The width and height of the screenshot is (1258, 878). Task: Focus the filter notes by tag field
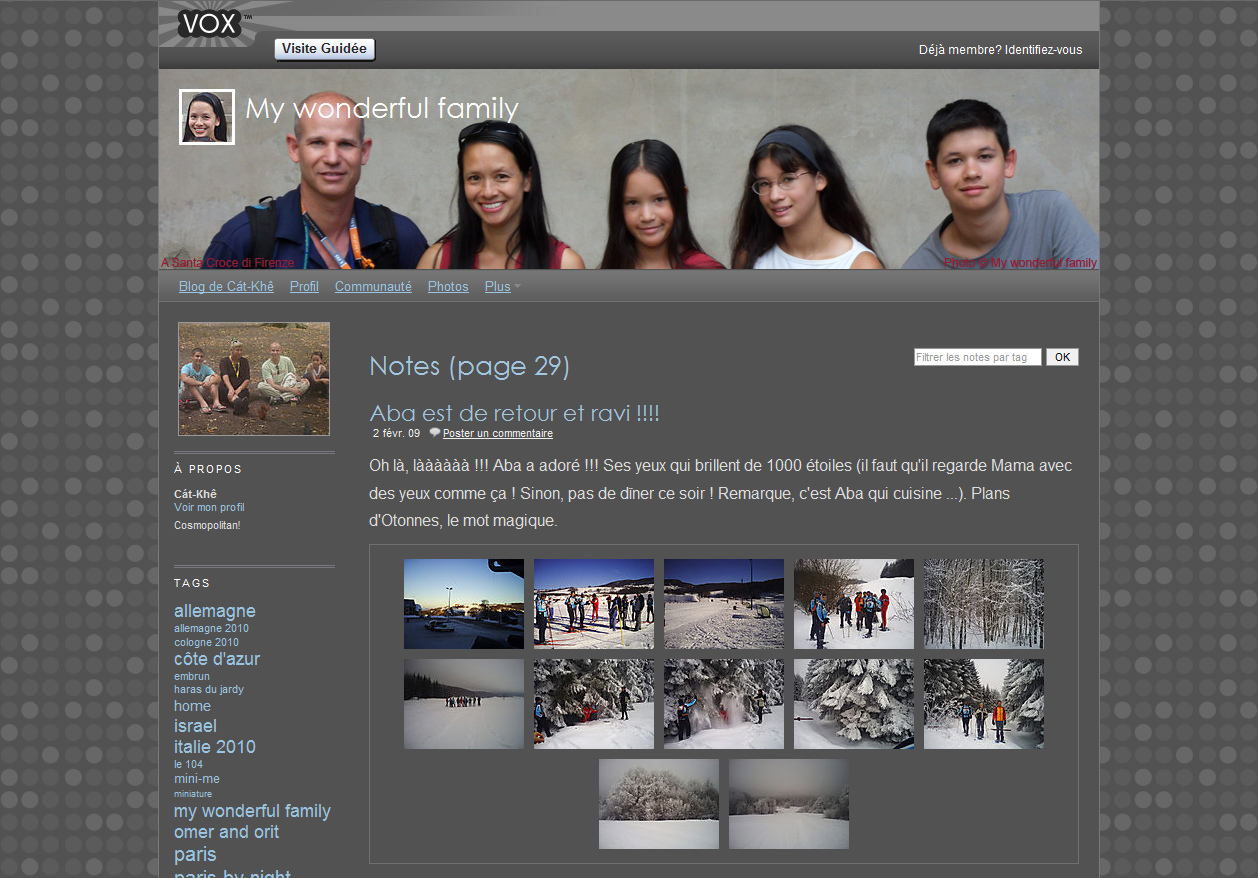coord(977,357)
